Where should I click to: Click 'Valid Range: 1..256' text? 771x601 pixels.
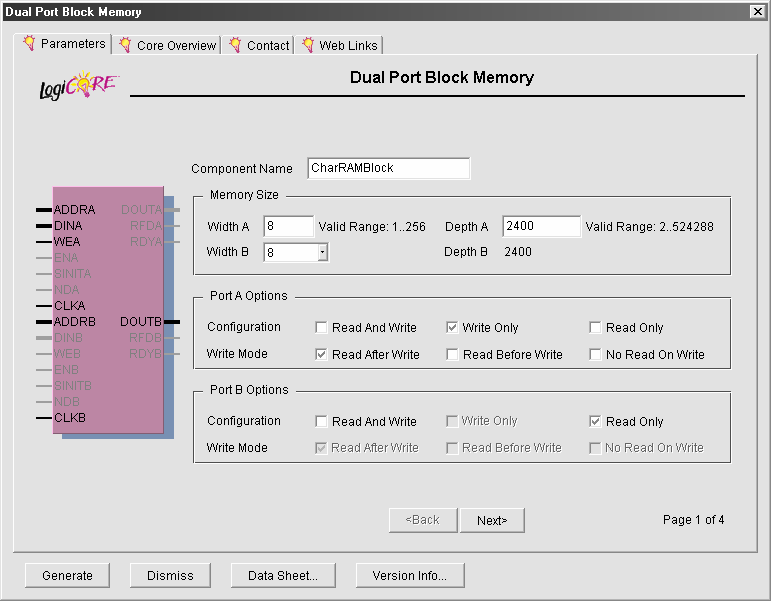coord(372,227)
